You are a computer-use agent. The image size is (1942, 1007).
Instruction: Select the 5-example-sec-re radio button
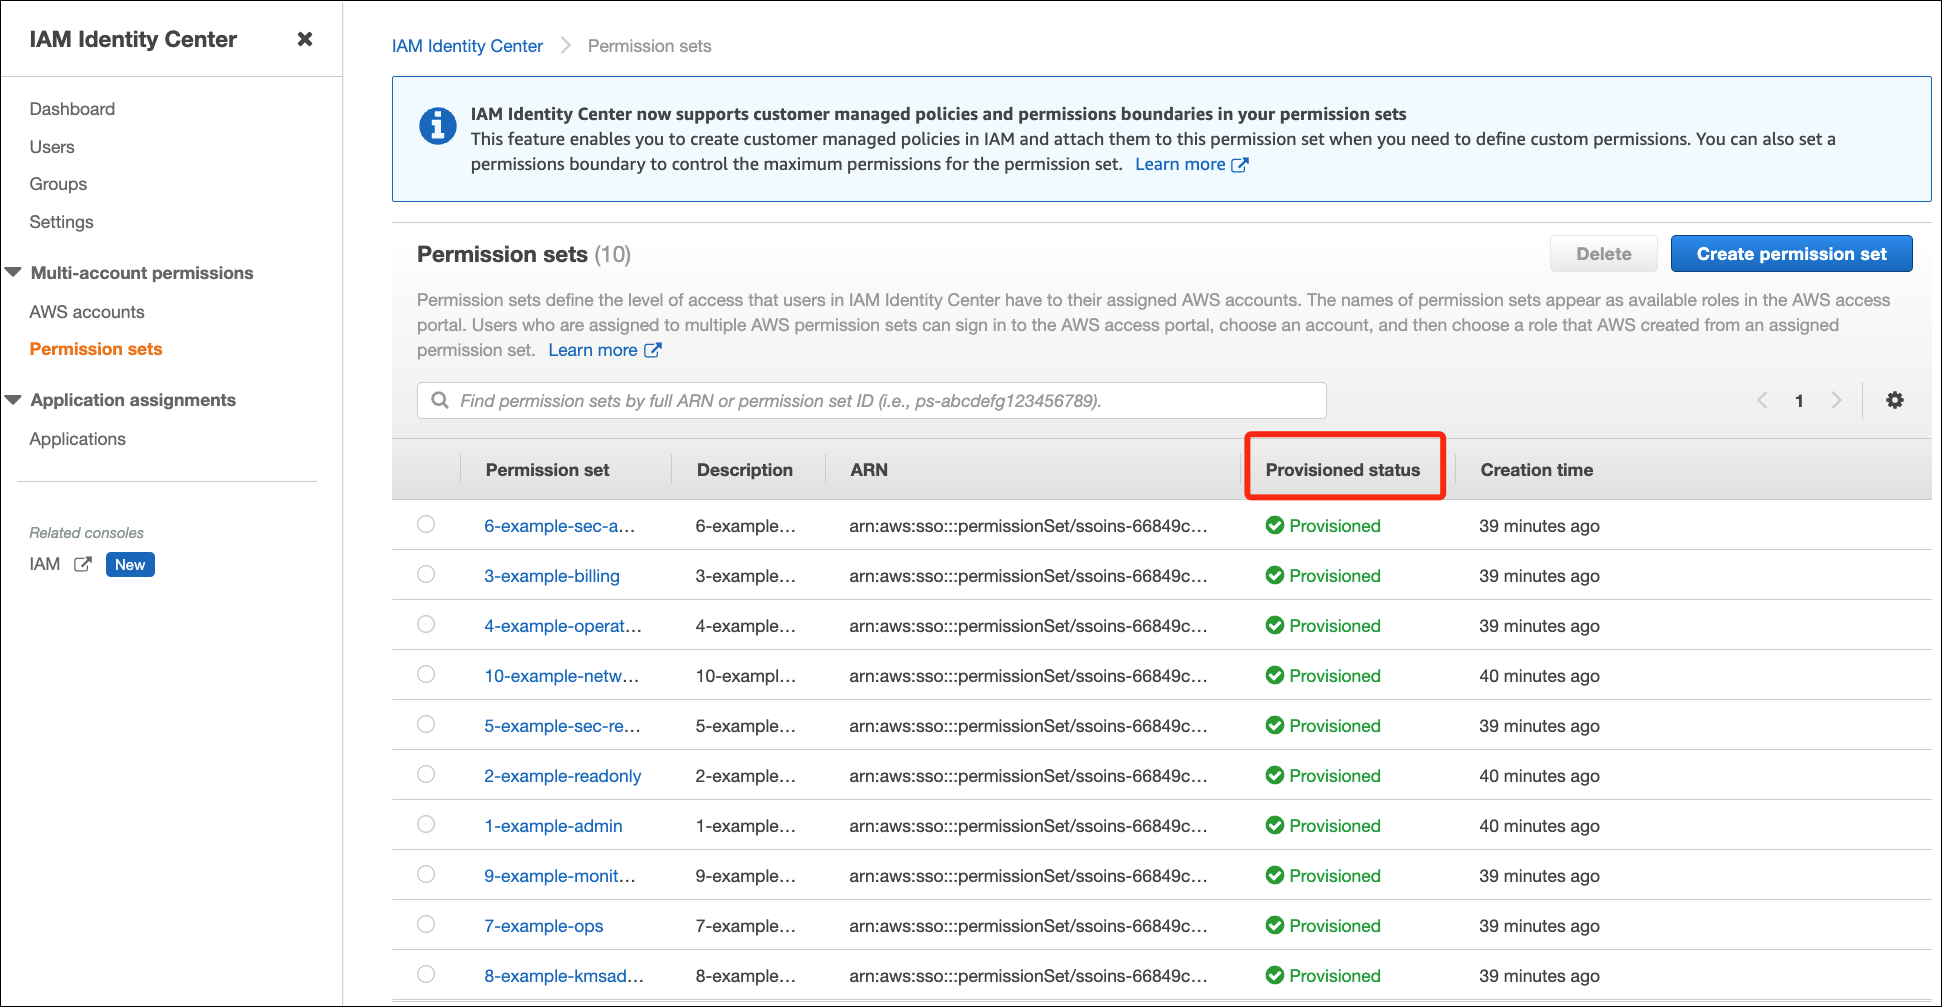[426, 724]
